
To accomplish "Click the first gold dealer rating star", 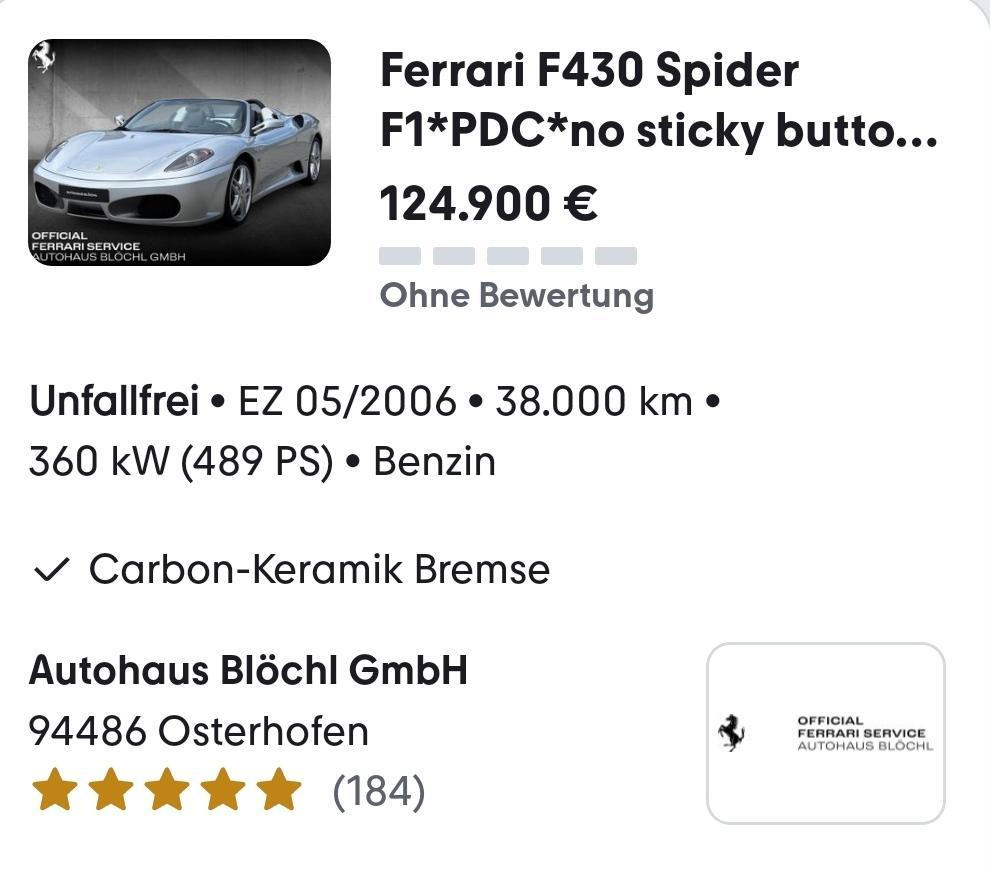I will click(54, 790).
